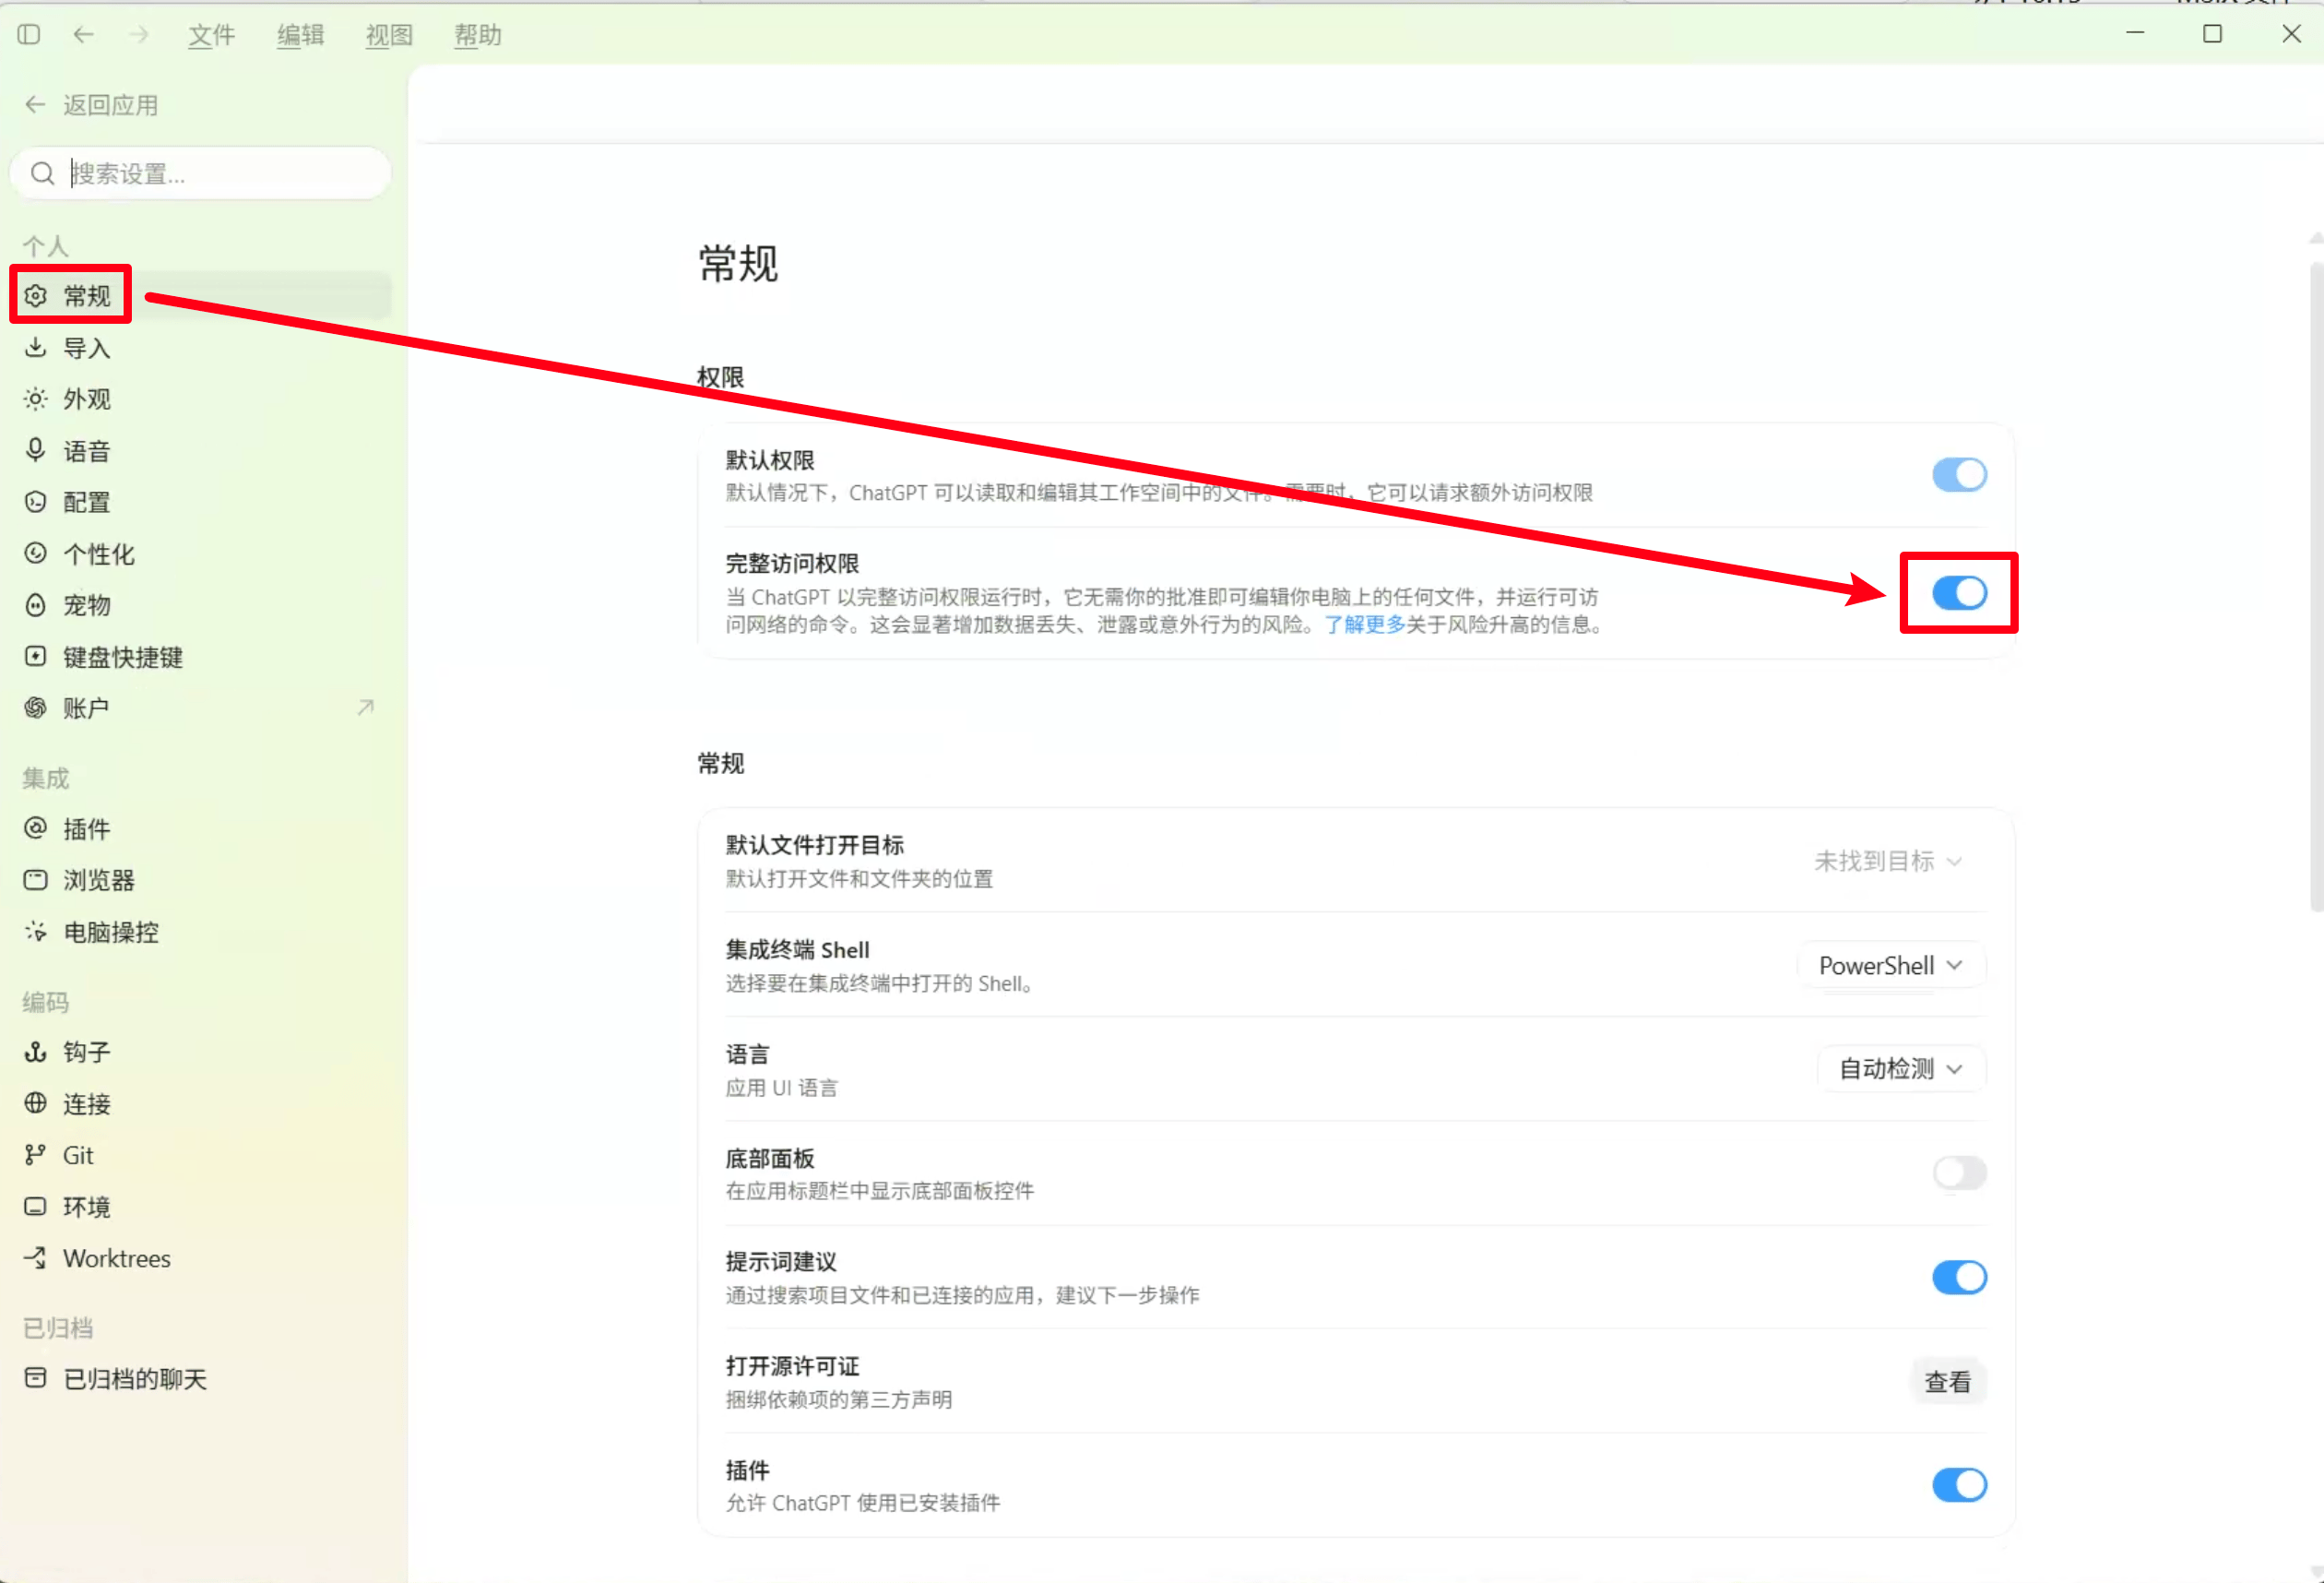The height and width of the screenshot is (1583, 2324).
Task: Select the ChatGPT logo icon beside 账户
Action: click(x=36, y=708)
